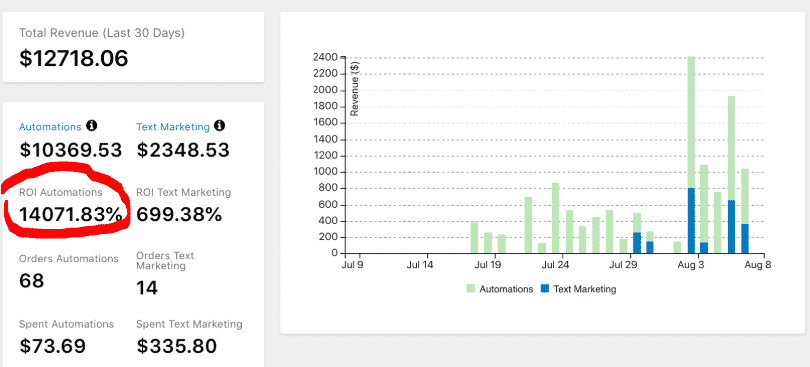Click the Spent Text Marketing amount $335.80
The width and height of the screenshot is (810, 367).
tap(177, 346)
